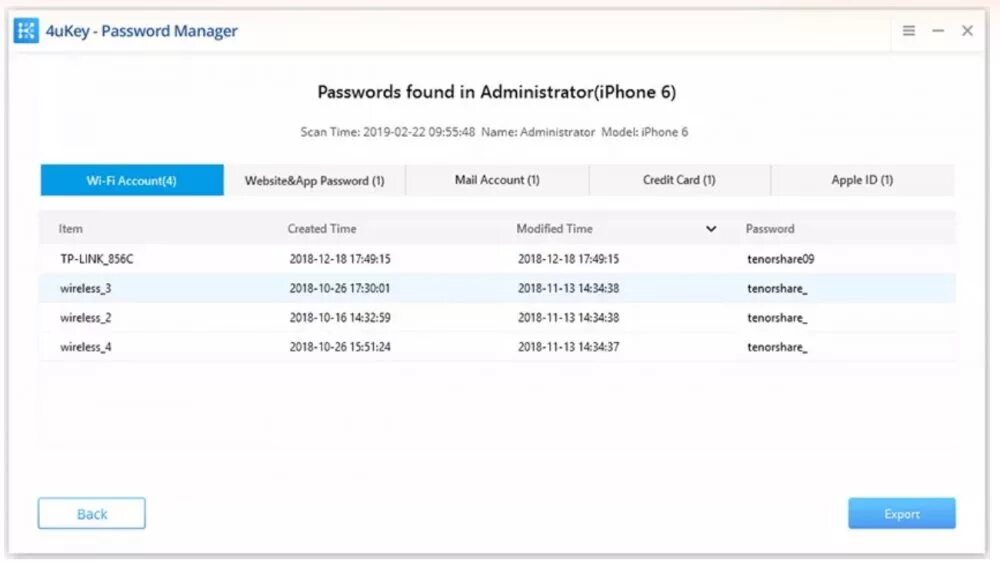
Task: Switch to Mail Account tab
Action: (x=497, y=180)
